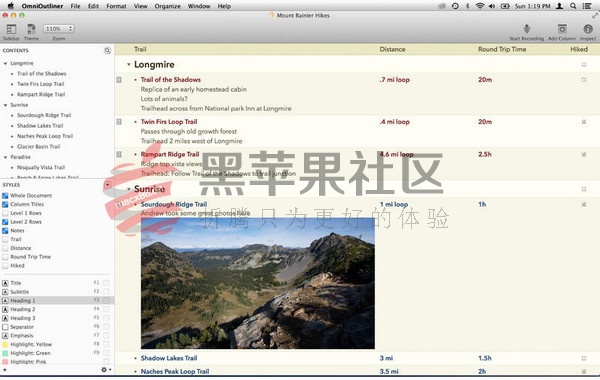Image resolution: width=600 pixels, height=380 pixels.
Task: Open the Organize menu
Action: pos(167,6)
